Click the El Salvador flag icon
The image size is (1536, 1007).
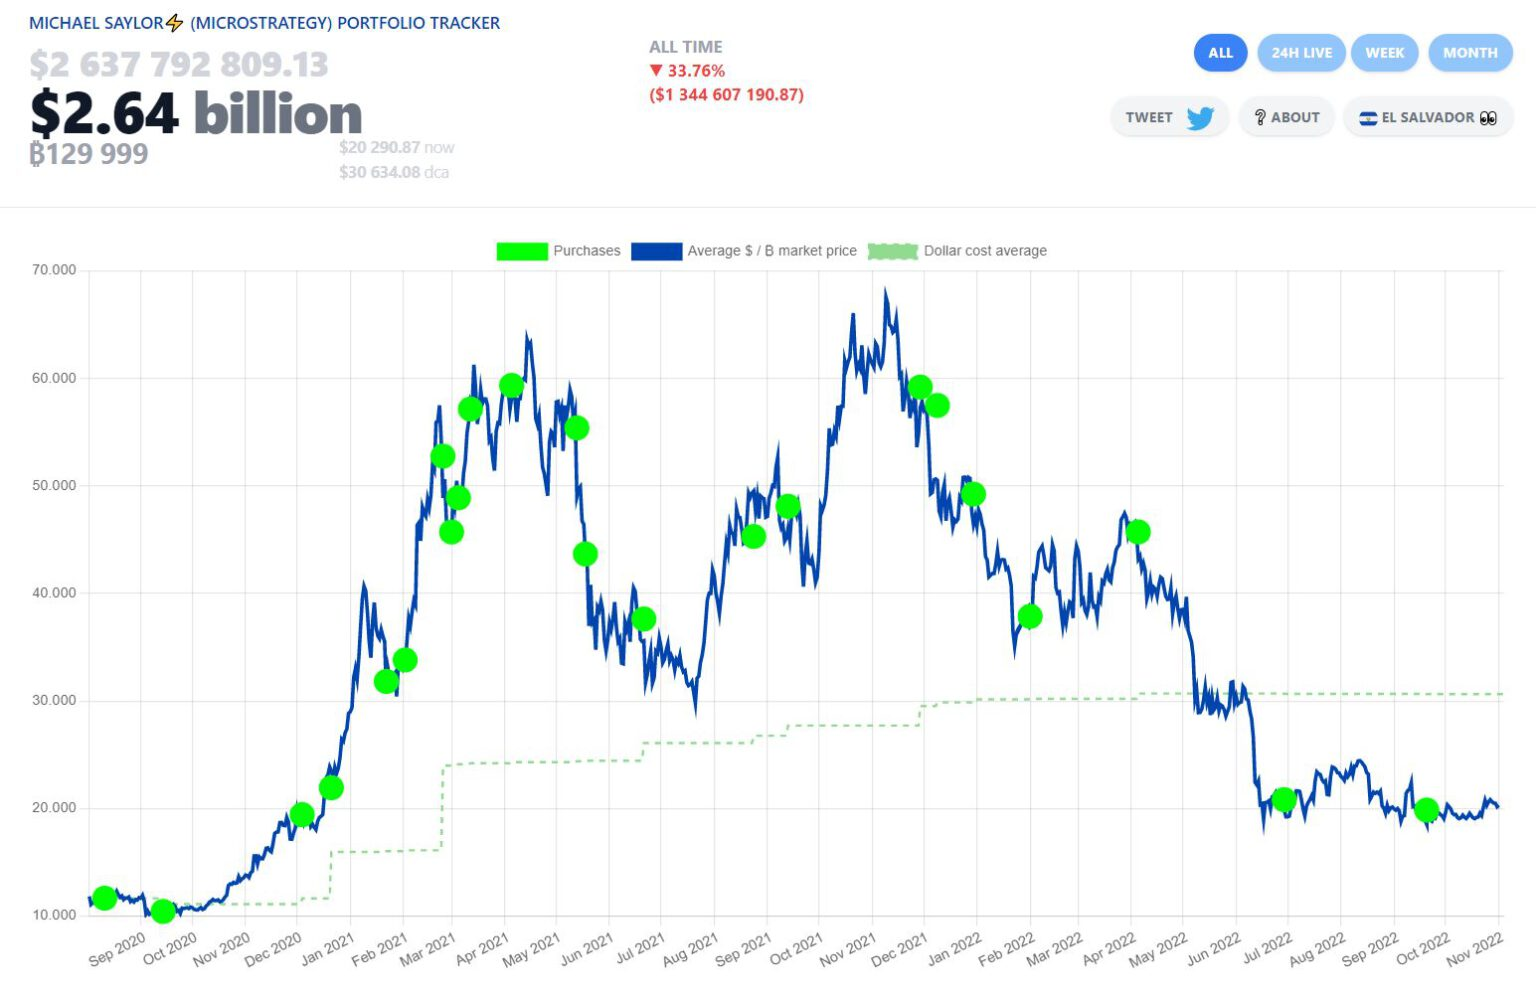point(1367,118)
